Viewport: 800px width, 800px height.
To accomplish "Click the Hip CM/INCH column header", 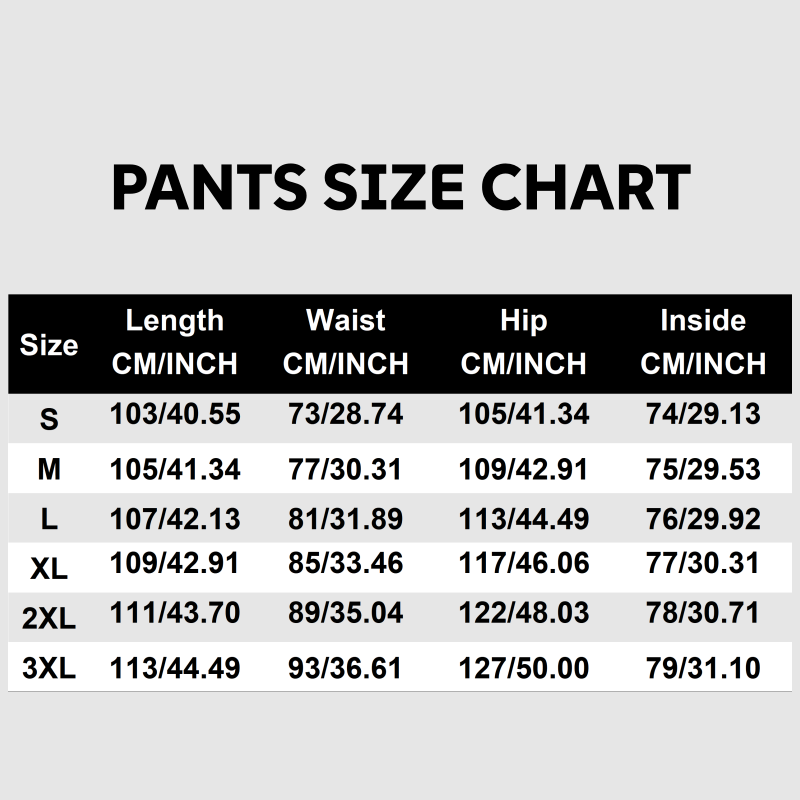I will click(x=524, y=342).
